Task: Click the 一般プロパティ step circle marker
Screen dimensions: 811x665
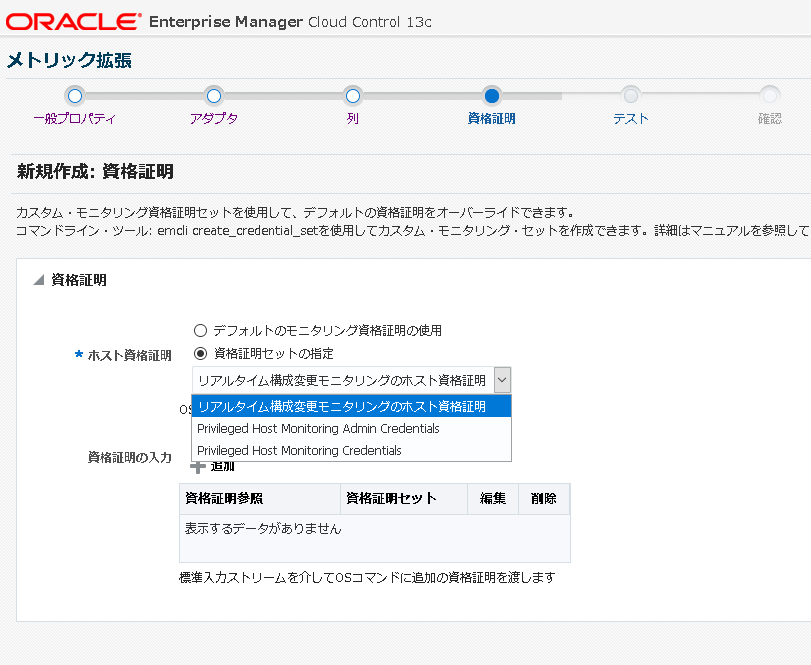Action: (75, 96)
